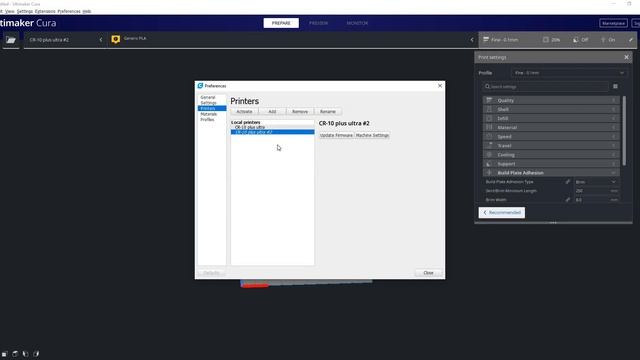This screenshot has width=640, height=360.
Task: Click the Add printer button
Action: click(272, 111)
